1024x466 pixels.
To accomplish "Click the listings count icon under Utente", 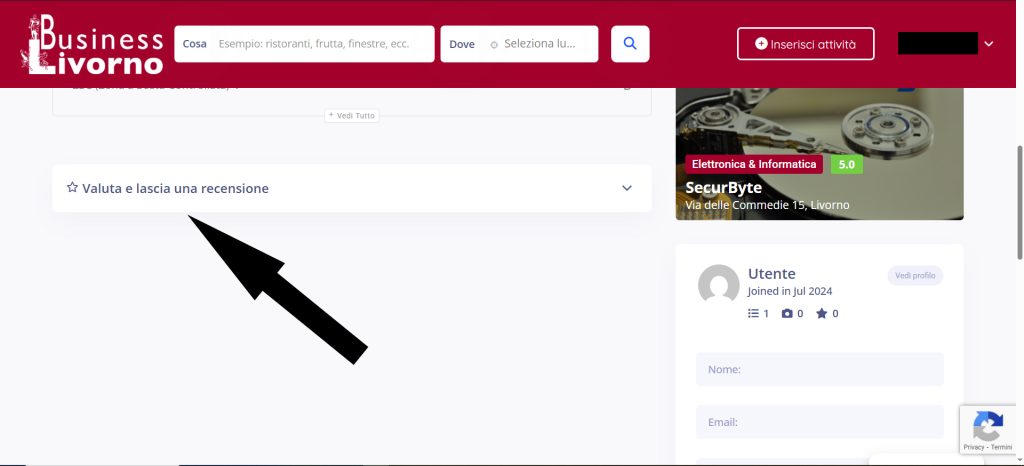I will [x=753, y=313].
